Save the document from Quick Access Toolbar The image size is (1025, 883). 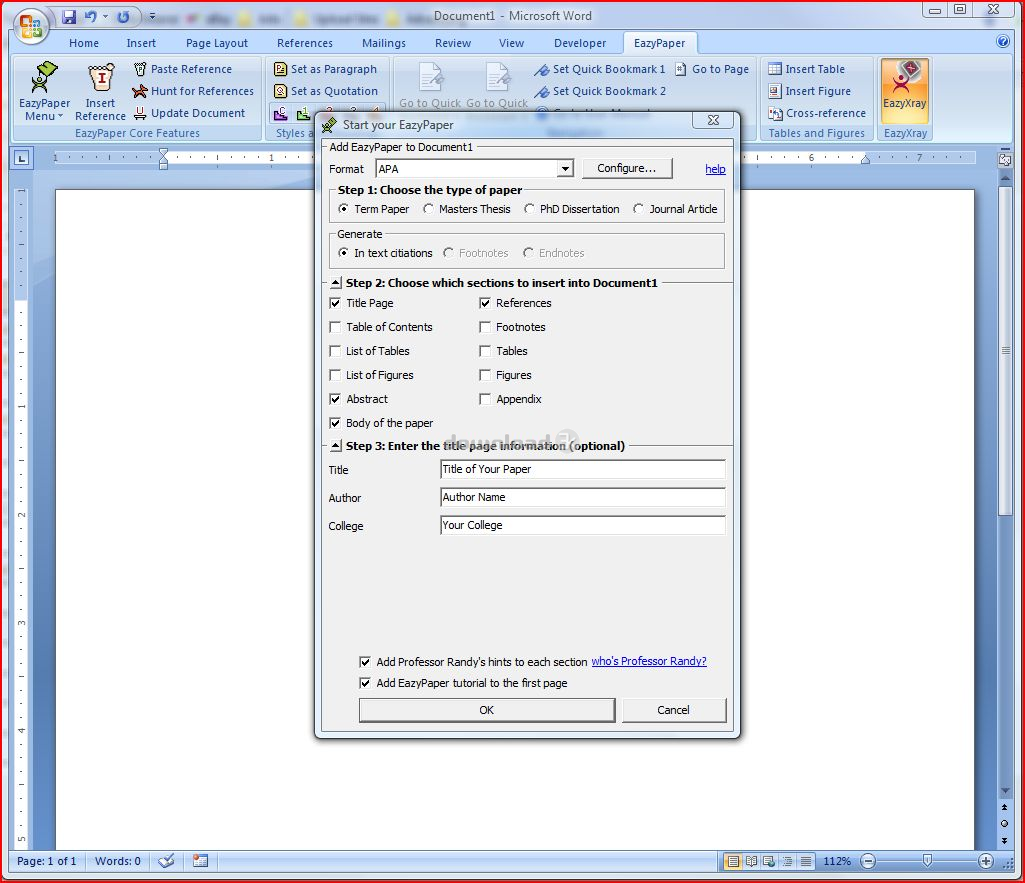point(69,17)
